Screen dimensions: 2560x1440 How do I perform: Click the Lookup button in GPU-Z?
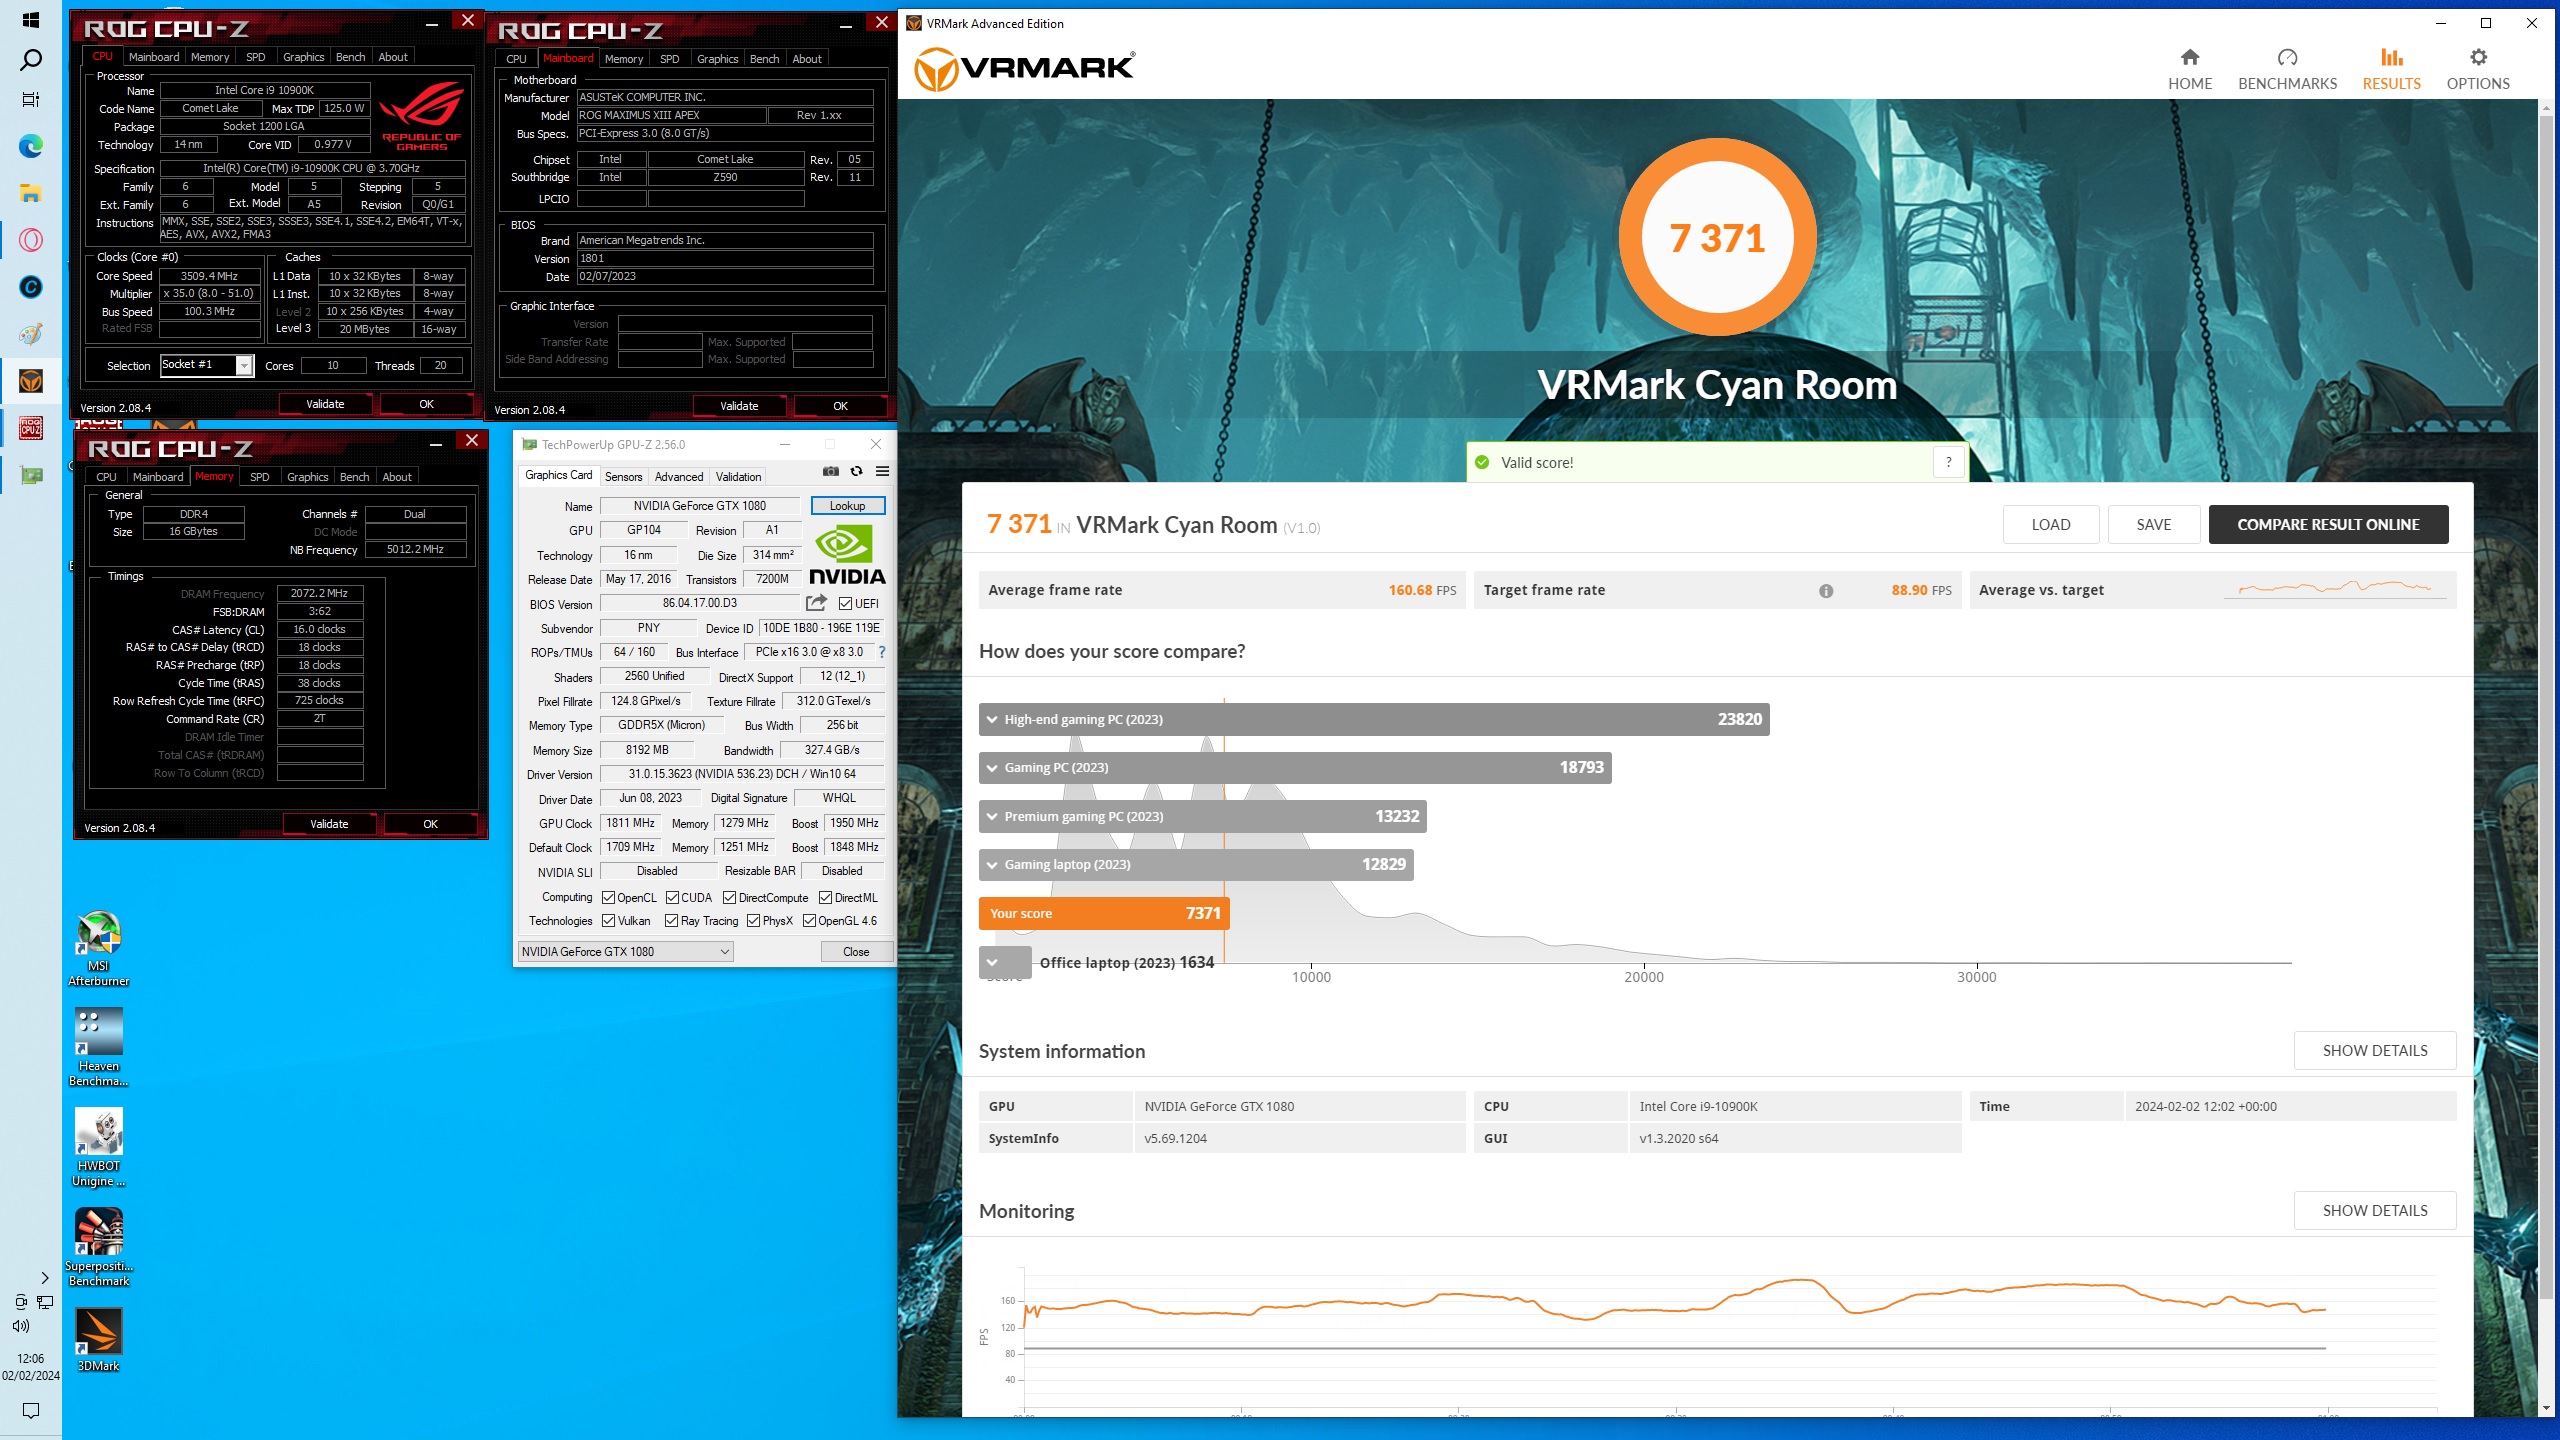click(847, 506)
